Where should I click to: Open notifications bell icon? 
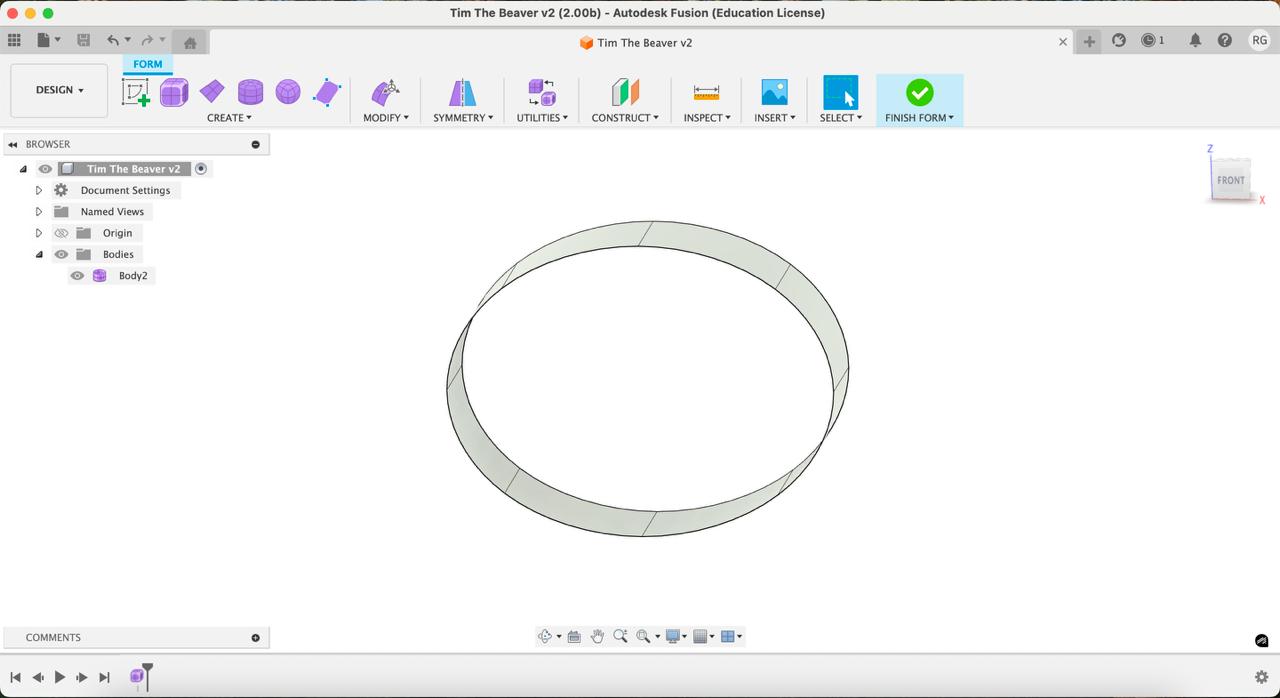(x=1195, y=40)
